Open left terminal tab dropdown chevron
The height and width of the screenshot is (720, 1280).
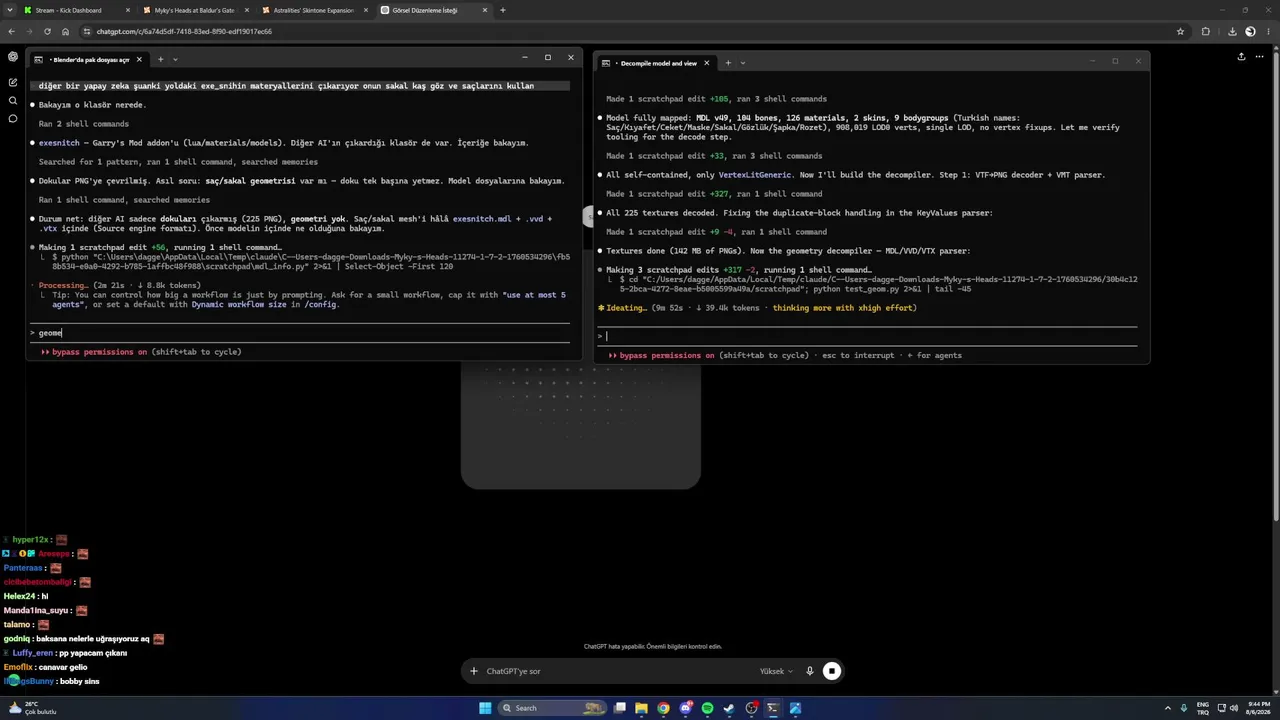[175, 59]
